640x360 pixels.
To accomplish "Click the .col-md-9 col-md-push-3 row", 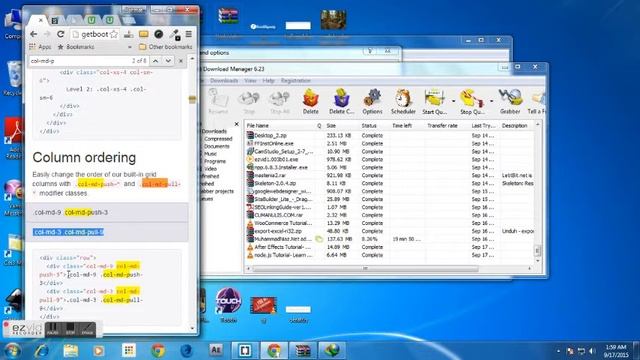I will click(107, 212).
